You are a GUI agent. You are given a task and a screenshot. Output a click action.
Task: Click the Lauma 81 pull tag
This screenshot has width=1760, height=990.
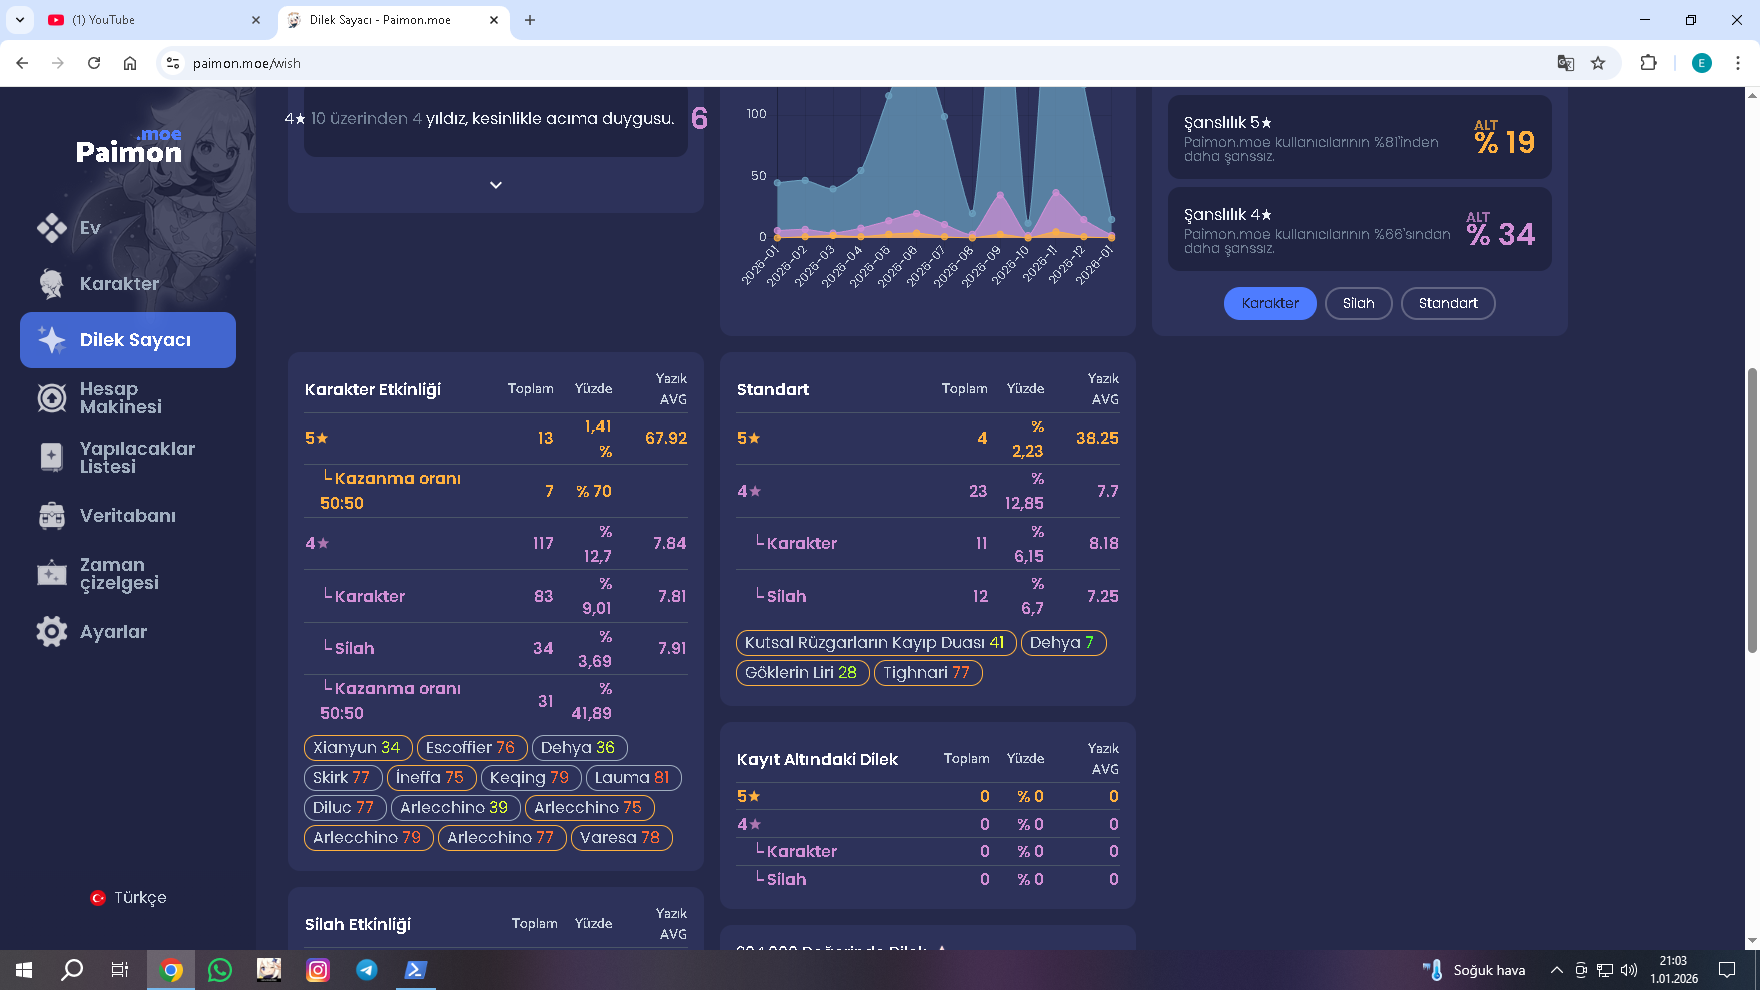pos(633,778)
